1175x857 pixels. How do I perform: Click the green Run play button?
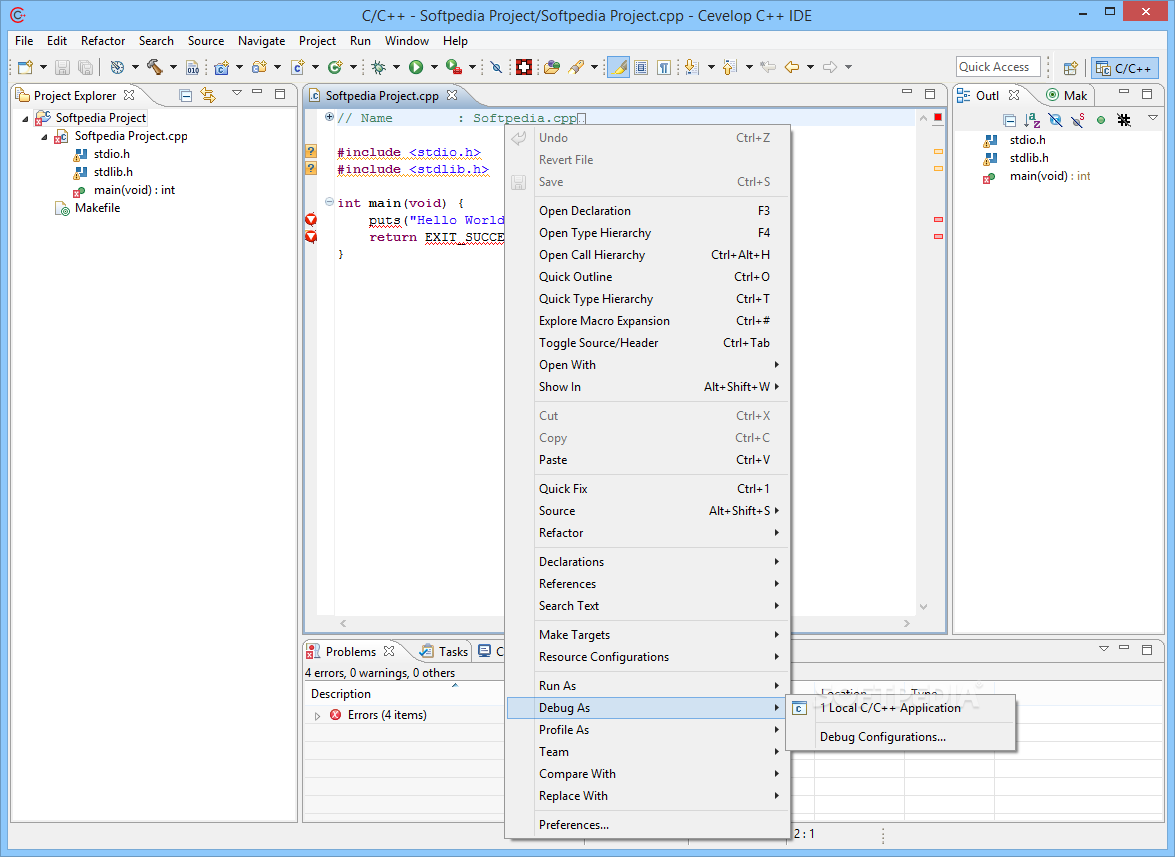[416, 67]
